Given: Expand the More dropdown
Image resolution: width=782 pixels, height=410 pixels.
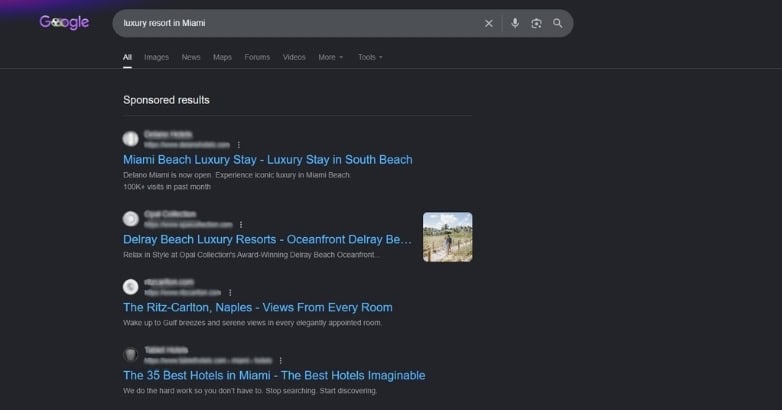Looking at the screenshot, I should click(331, 57).
